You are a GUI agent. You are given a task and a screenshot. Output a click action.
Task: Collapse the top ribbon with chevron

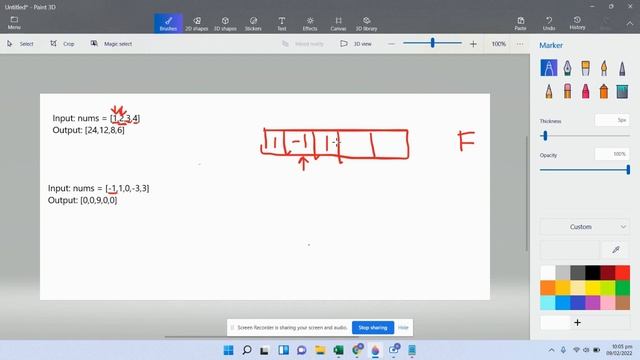(630, 23)
